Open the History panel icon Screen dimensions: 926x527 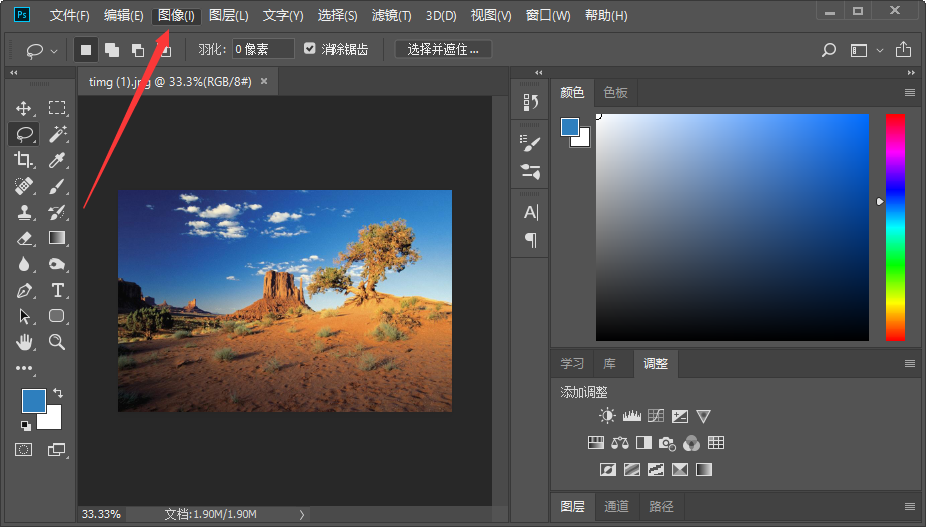pos(530,102)
